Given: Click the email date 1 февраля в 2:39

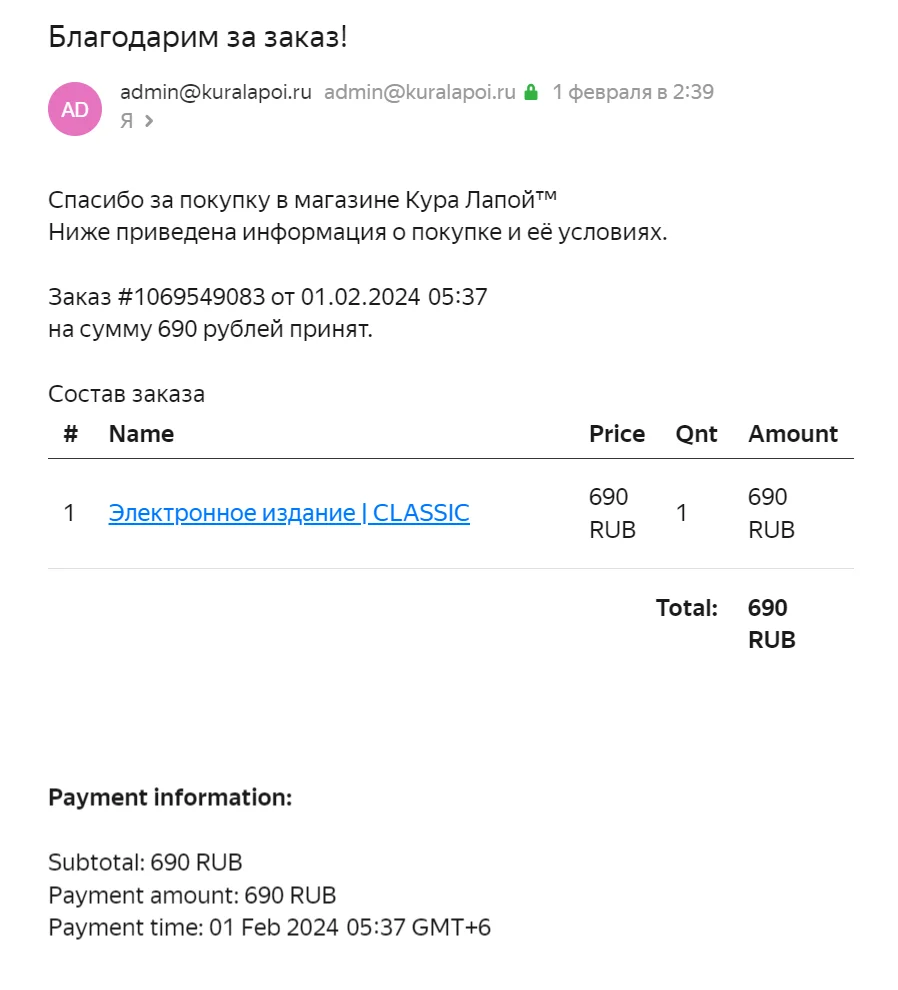Looking at the screenshot, I should (633, 92).
